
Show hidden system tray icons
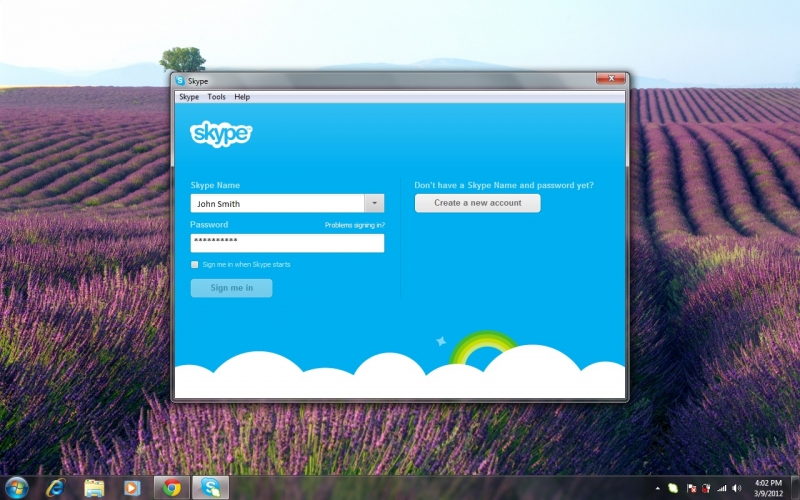pyautogui.click(x=658, y=488)
